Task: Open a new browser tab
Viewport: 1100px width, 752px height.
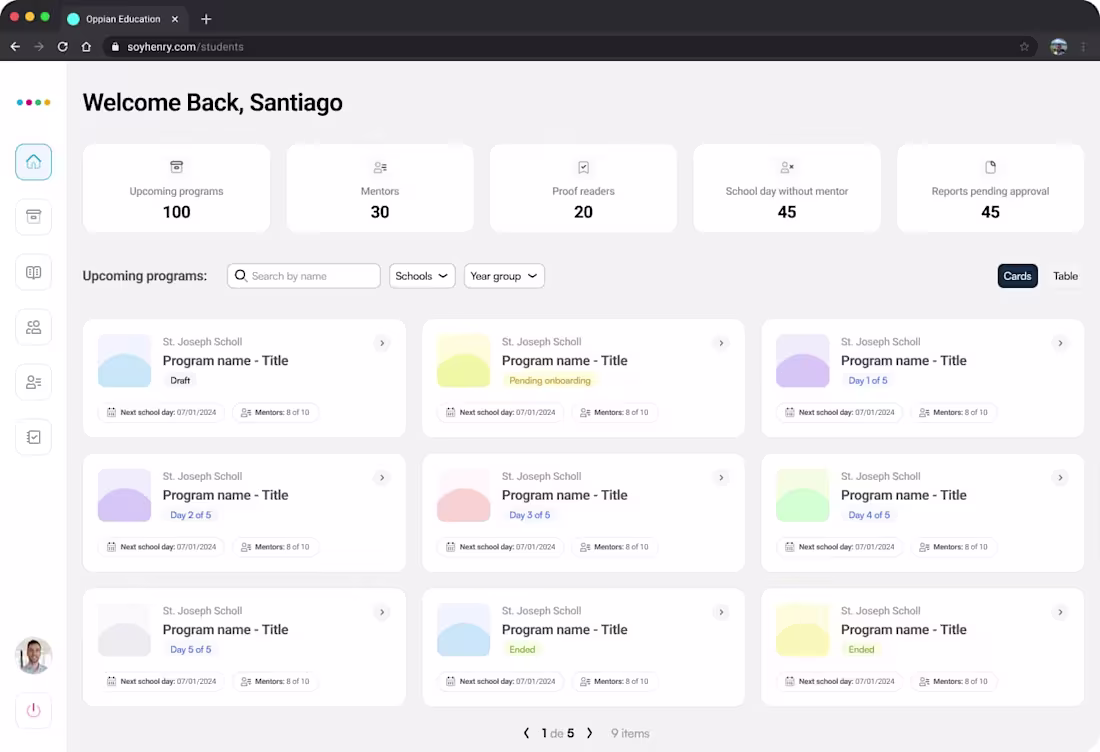Action: click(x=206, y=19)
